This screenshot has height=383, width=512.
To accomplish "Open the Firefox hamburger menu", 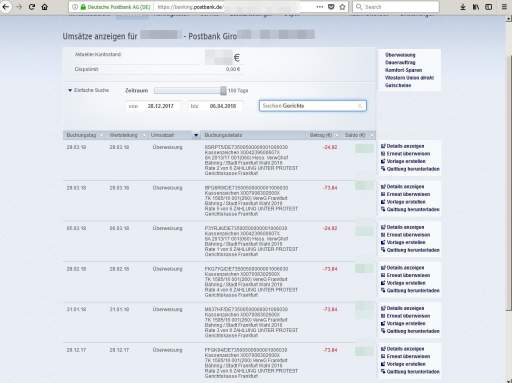I will 504,7.
